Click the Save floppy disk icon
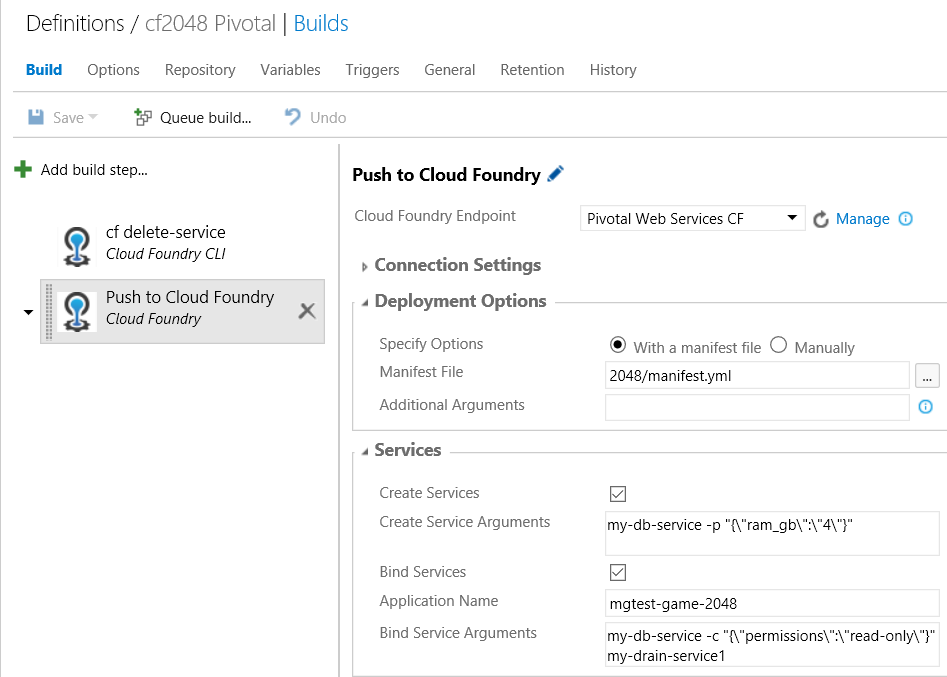Viewport: 947px width, 677px height. pyautogui.click(x=36, y=117)
